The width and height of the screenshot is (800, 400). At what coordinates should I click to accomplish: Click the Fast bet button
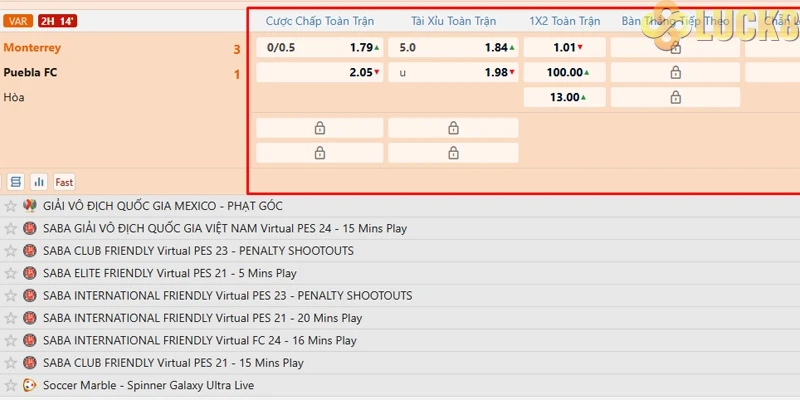coord(64,182)
